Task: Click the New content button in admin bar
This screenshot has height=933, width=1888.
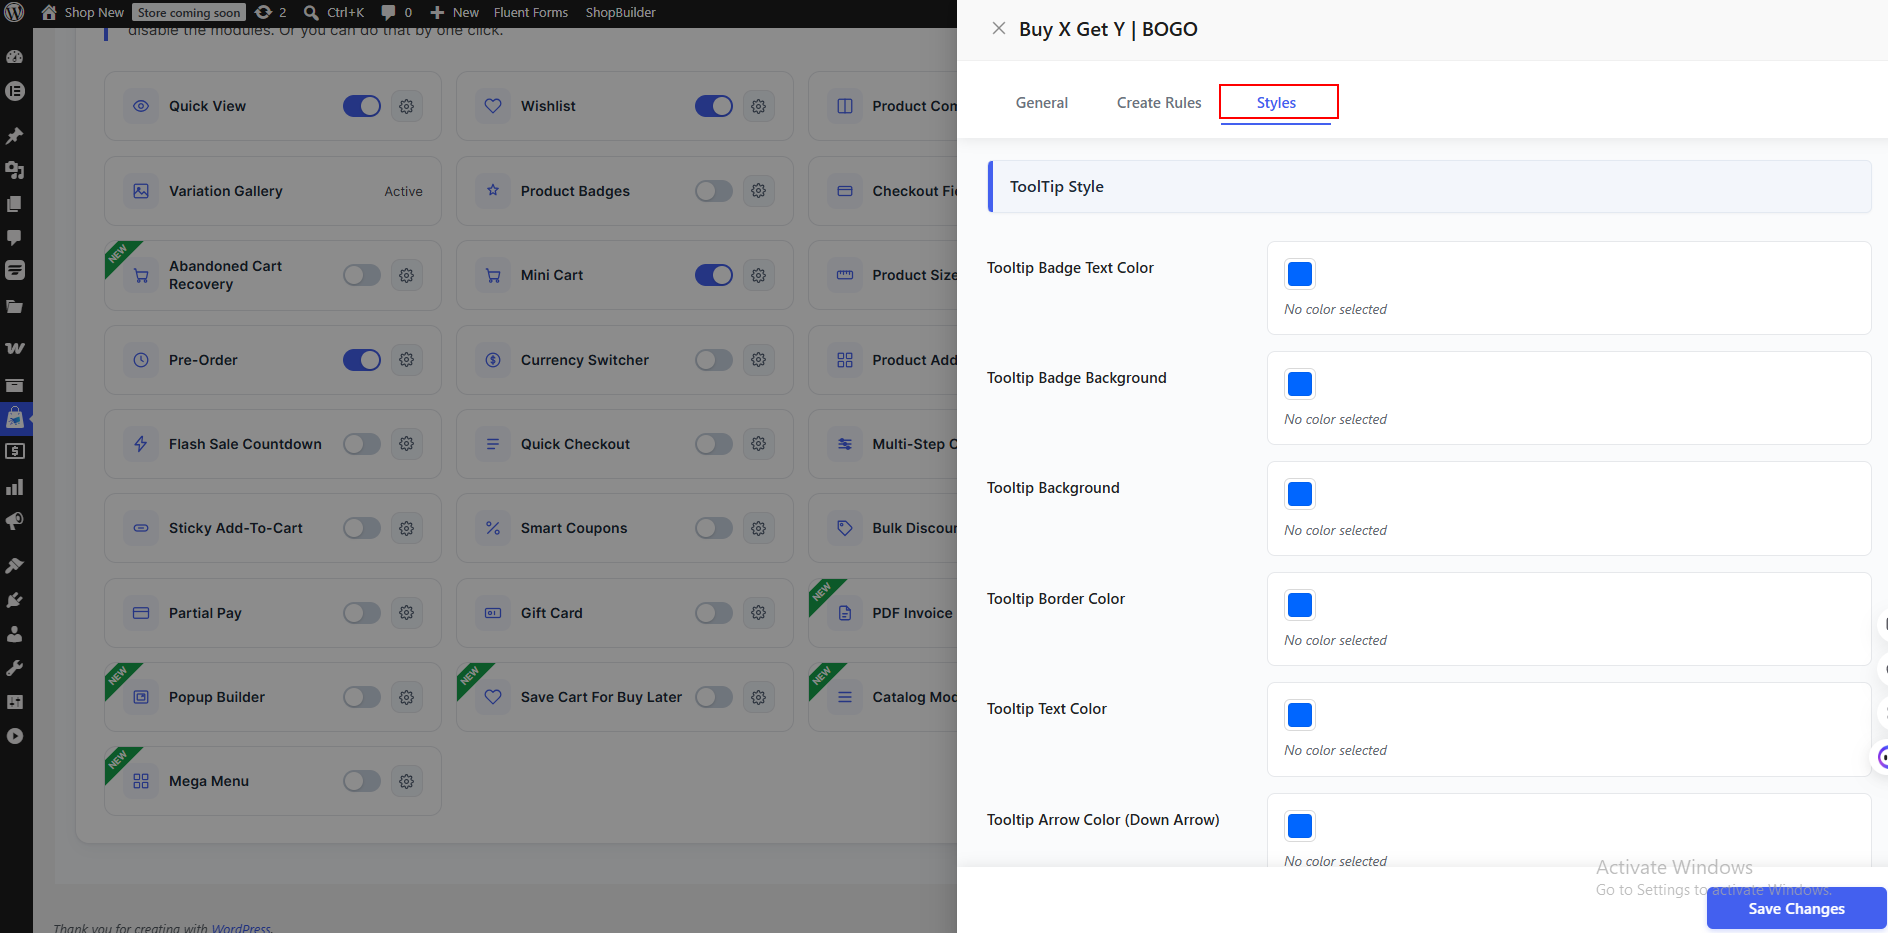Action: click(455, 12)
